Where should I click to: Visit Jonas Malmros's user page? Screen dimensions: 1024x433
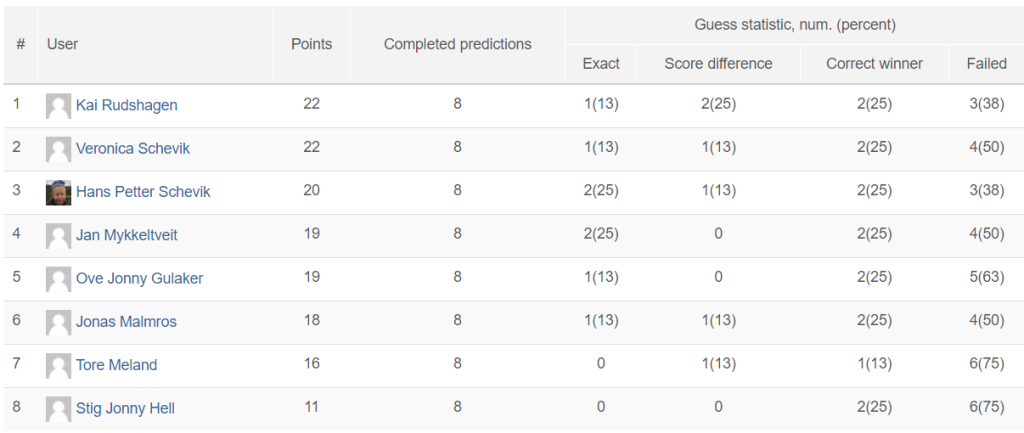(126, 322)
